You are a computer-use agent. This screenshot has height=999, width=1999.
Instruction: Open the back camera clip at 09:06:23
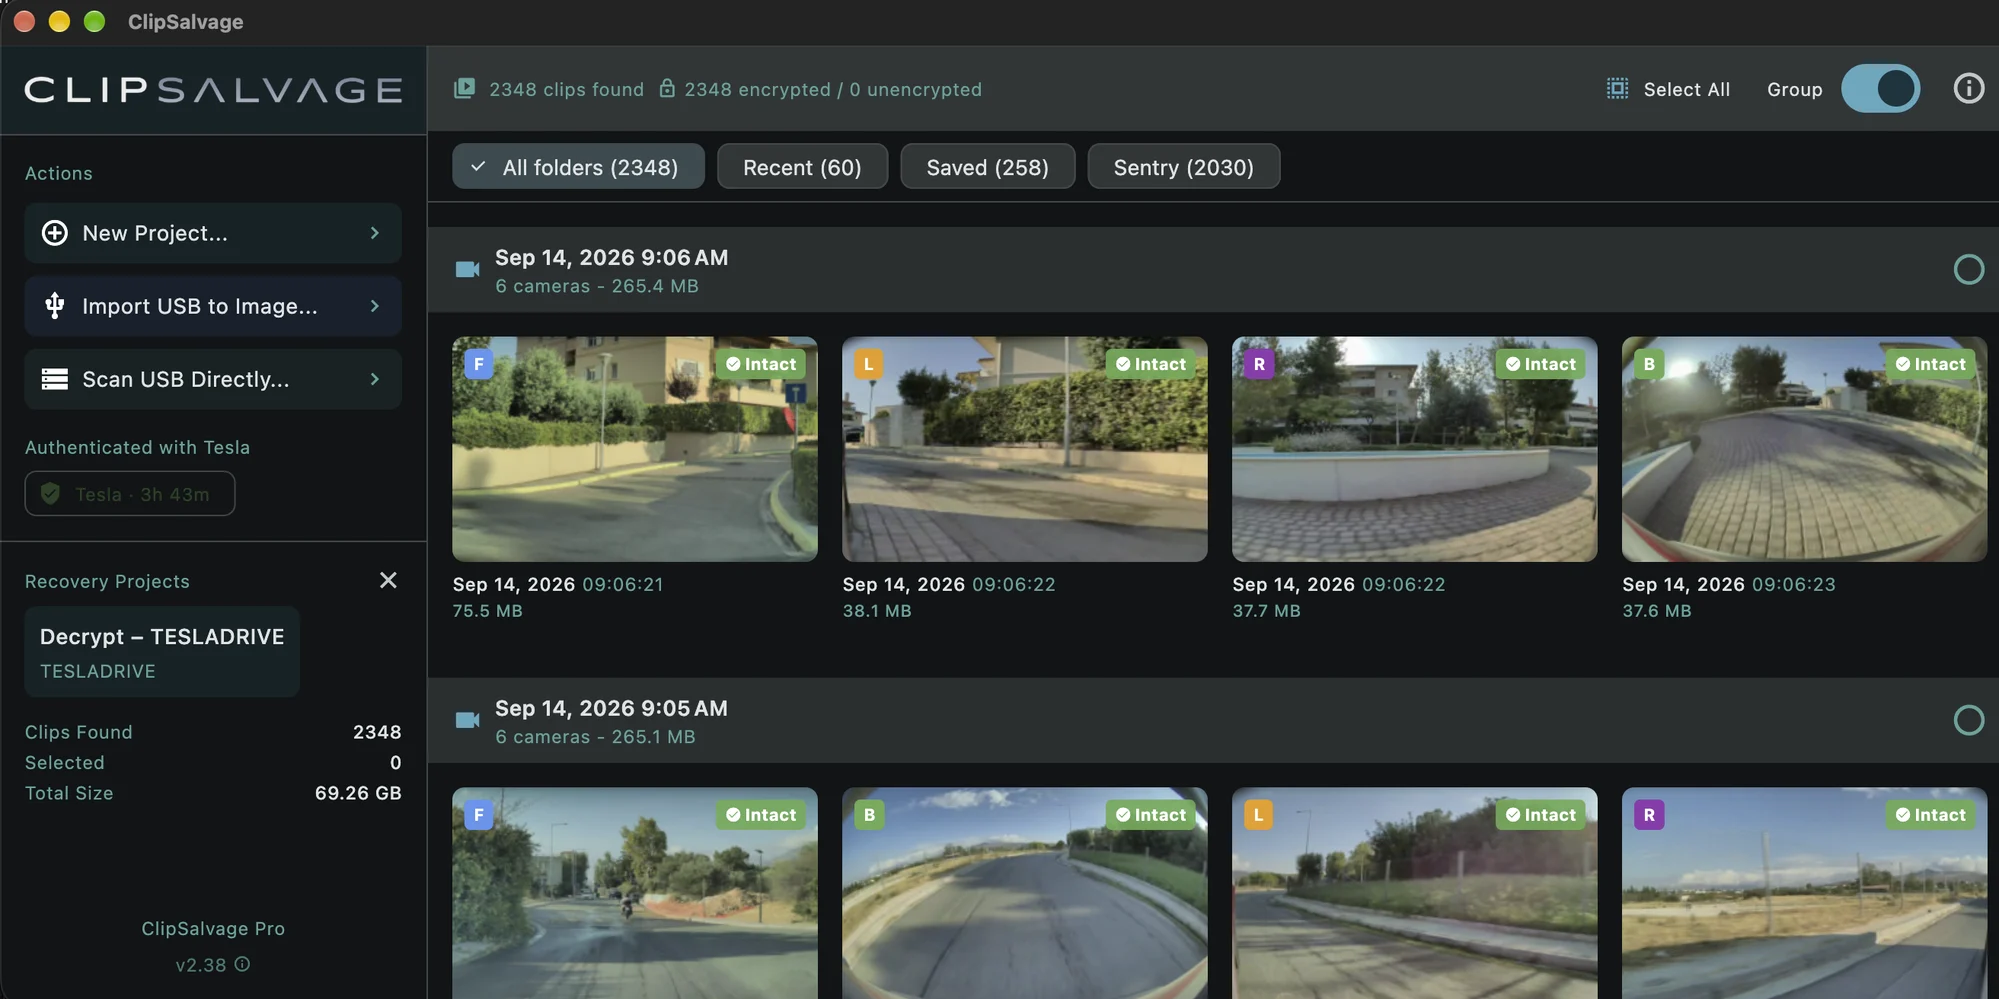pyautogui.click(x=1805, y=449)
